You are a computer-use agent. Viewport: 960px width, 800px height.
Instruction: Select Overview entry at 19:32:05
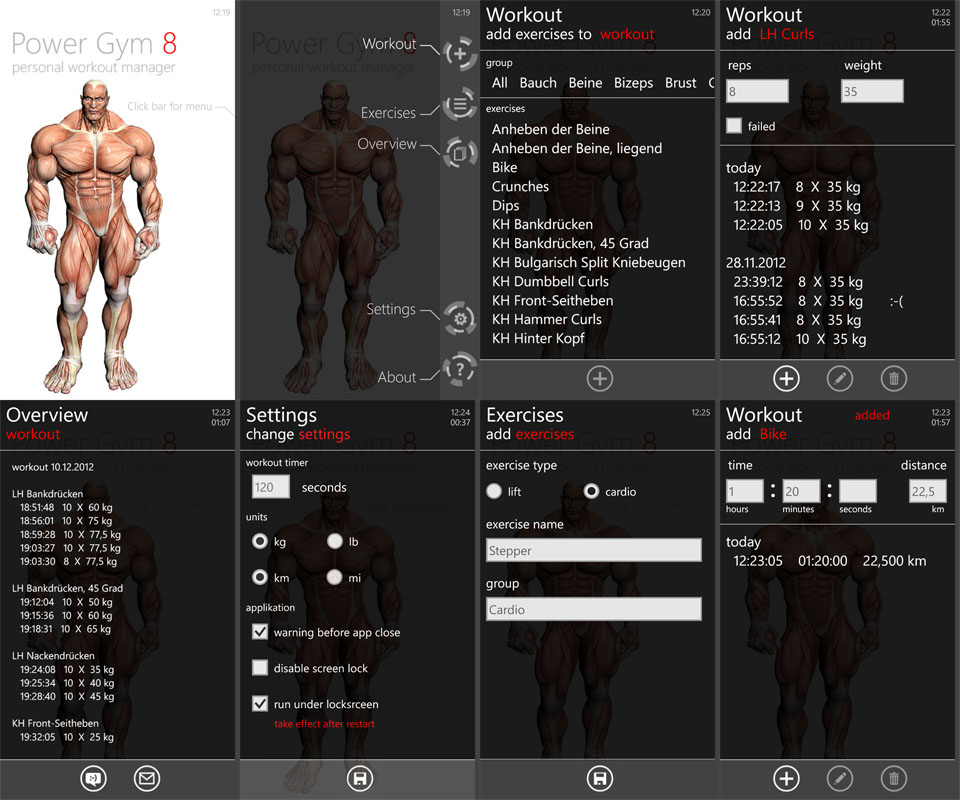pyautogui.click(x=67, y=737)
